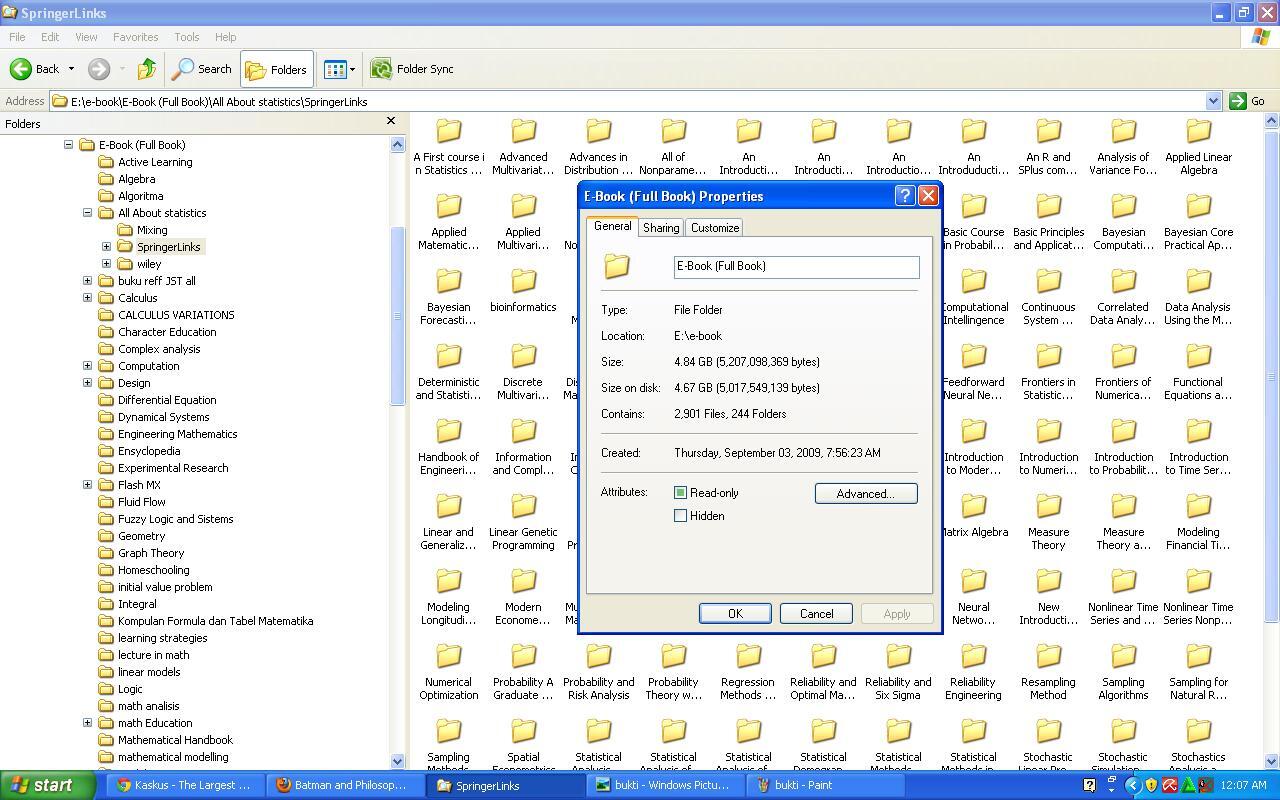Expand the 'Flash MX' tree node
Image resolution: width=1280 pixels, height=800 pixels.
(87, 485)
